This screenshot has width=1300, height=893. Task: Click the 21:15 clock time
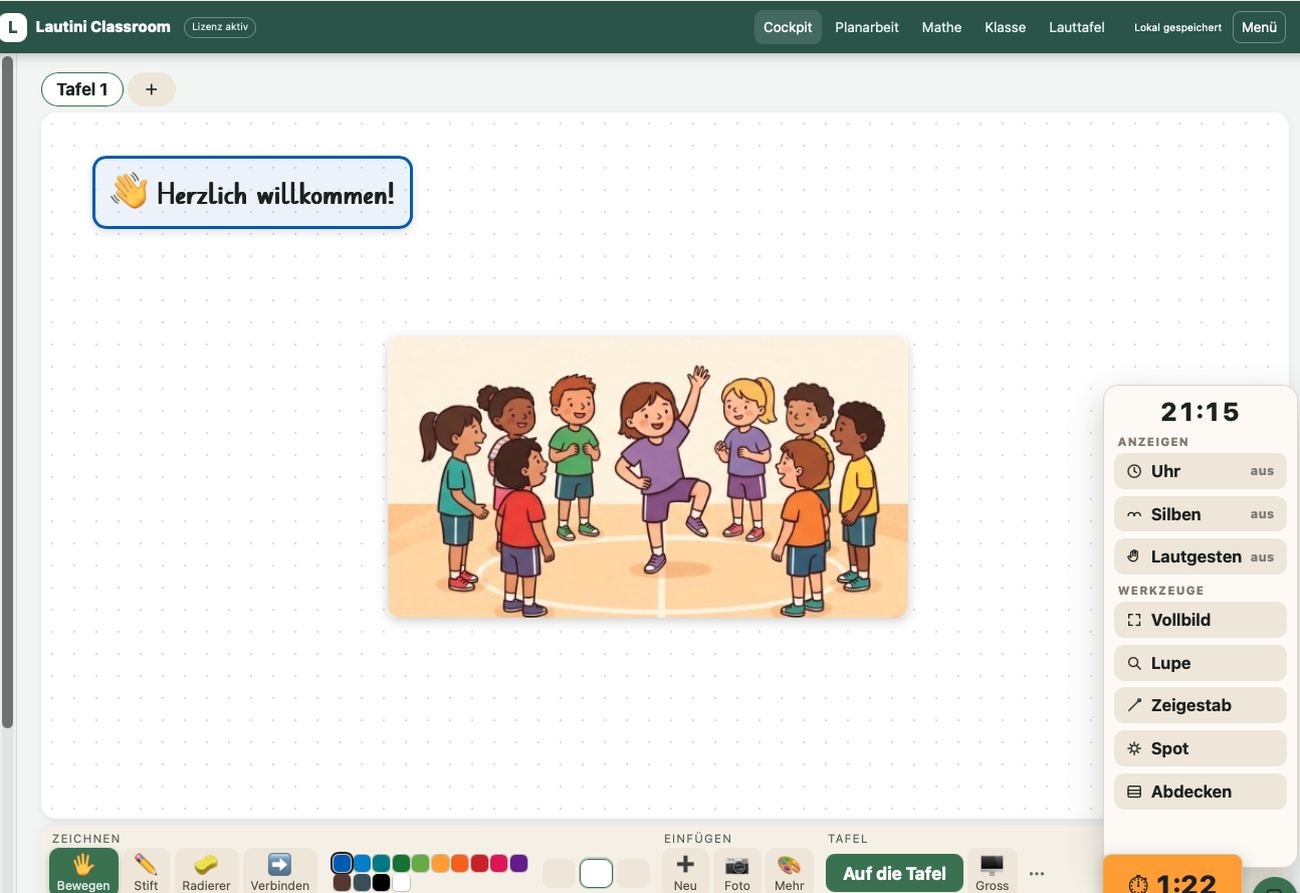click(x=1200, y=412)
